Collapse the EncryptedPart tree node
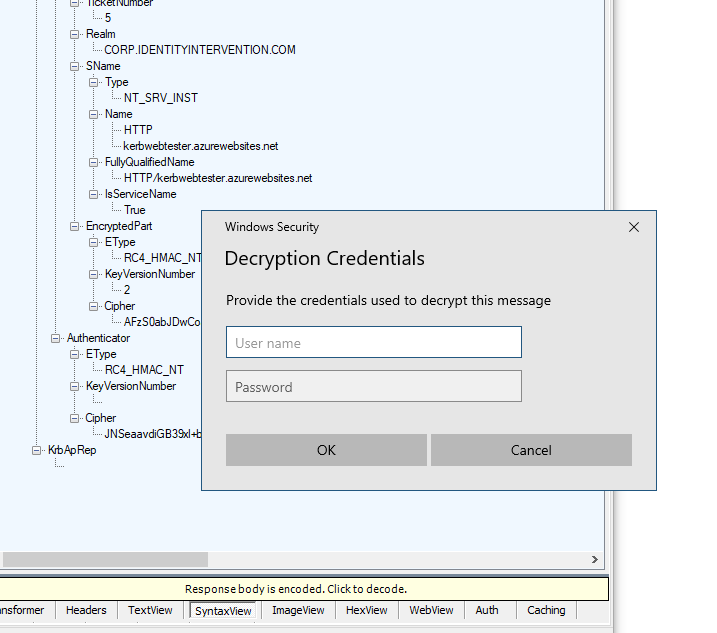 [75, 226]
